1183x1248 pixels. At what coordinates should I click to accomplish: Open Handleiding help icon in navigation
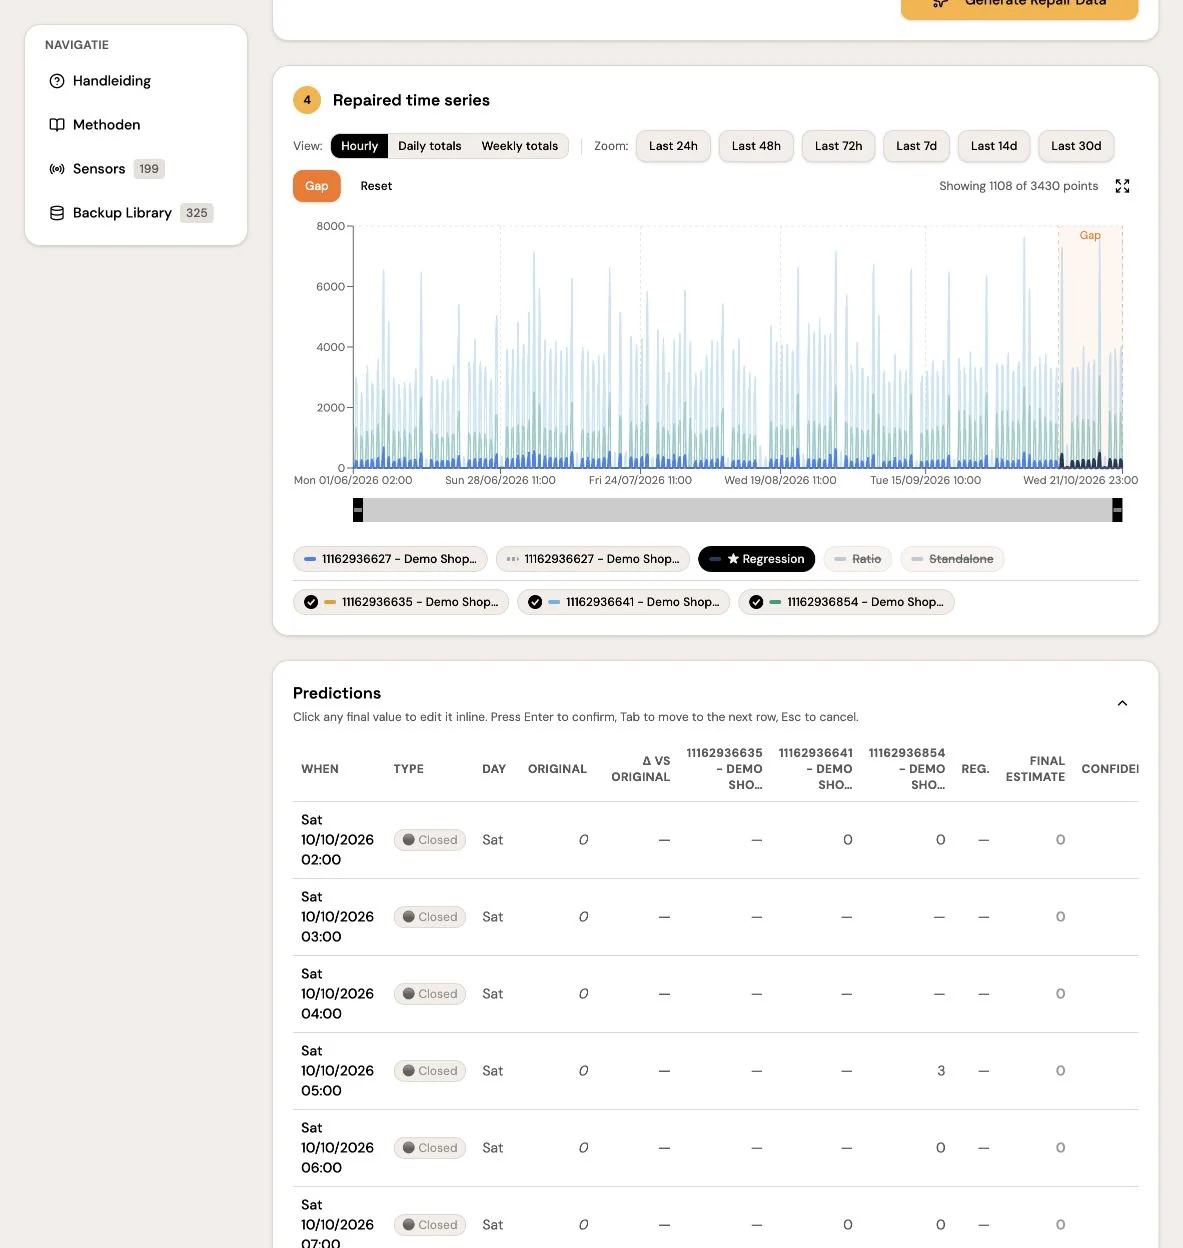point(57,81)
